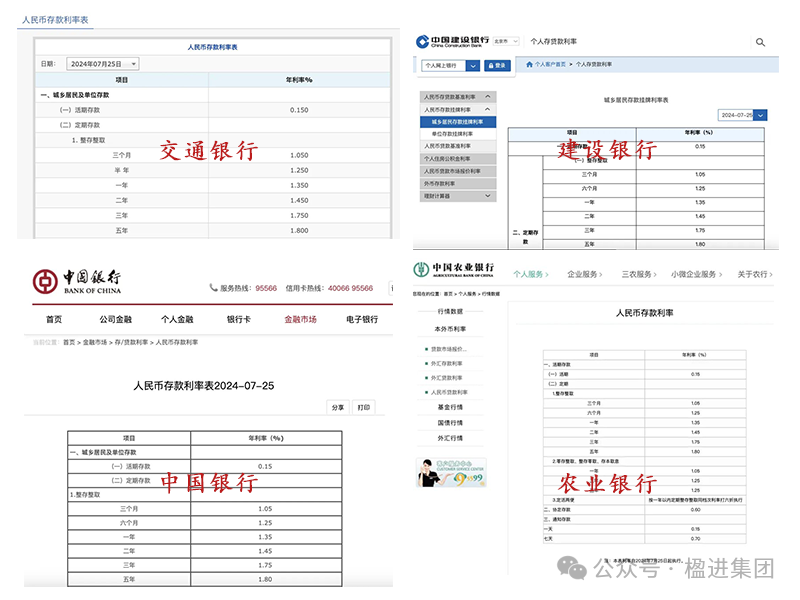Open 外汇贷款利率 link in ABC sidebar
800x600 pixels.
coord(446,378)
